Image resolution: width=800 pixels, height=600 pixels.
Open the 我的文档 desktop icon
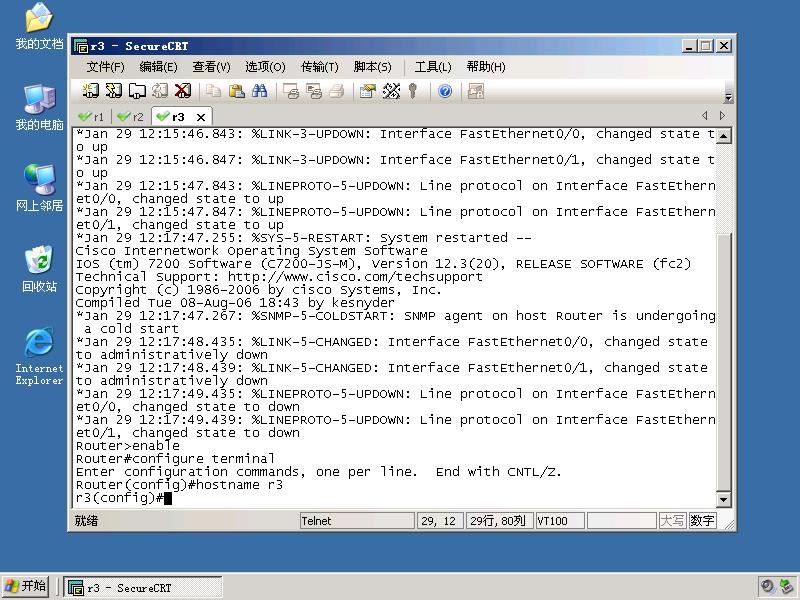tap(39, 27)
